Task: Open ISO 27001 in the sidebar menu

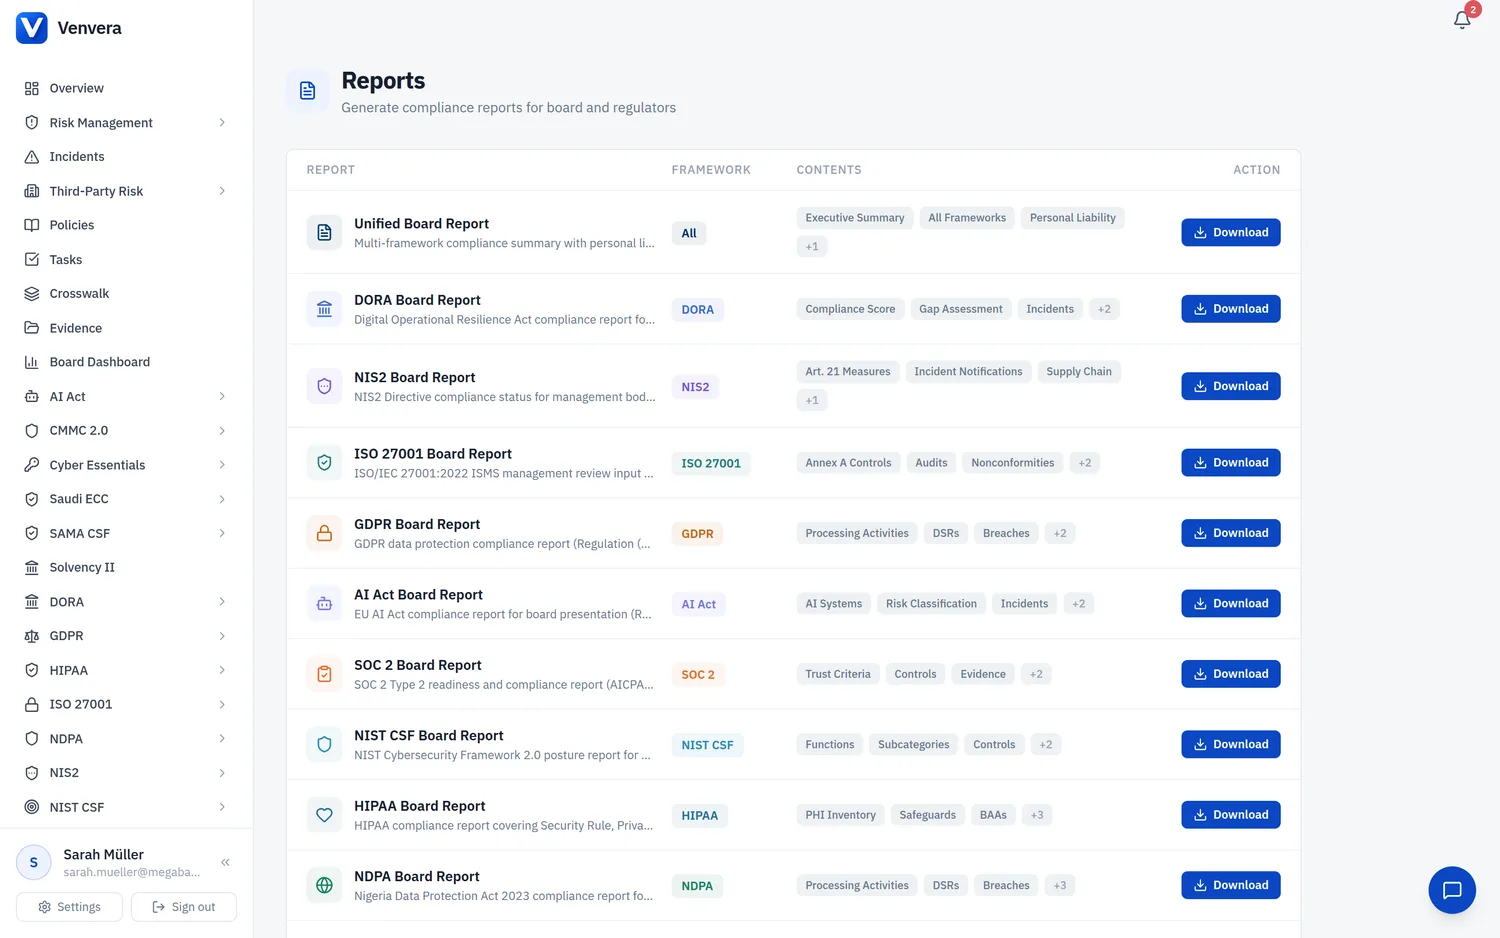Action: 126,704
